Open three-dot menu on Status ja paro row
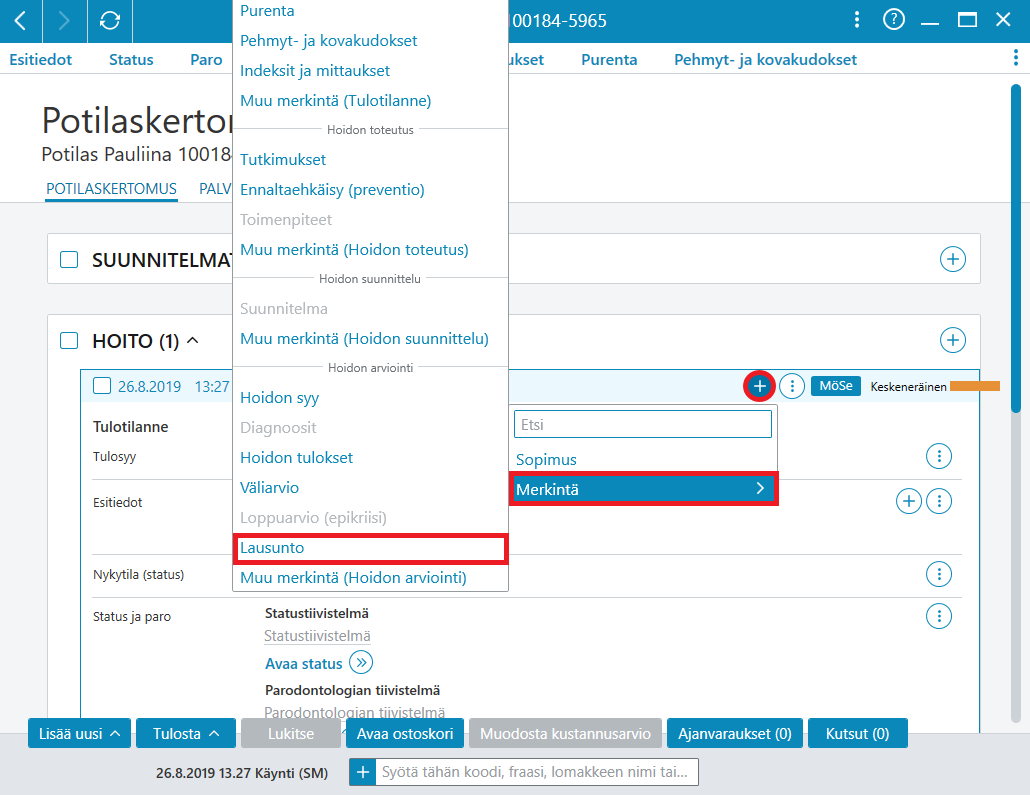1030x795 pixels. click(x=939, y=616)
